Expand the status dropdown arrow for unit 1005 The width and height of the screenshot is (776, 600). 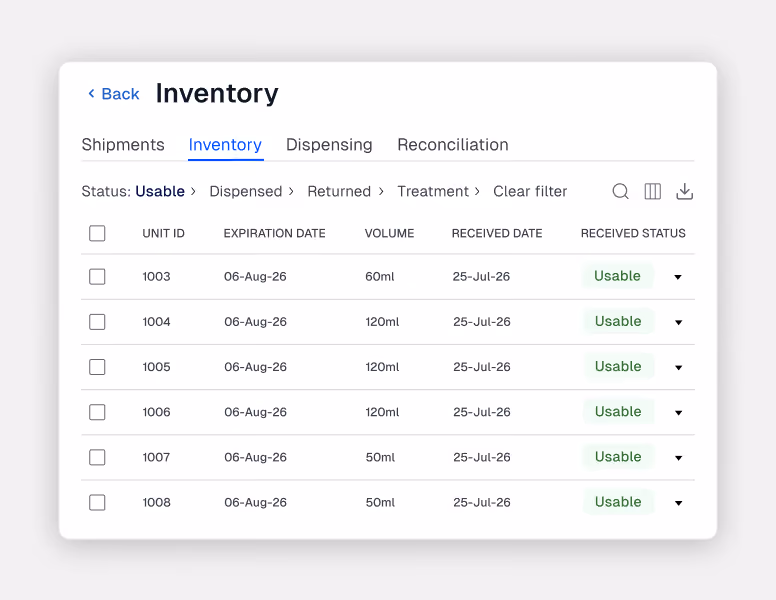679,367
